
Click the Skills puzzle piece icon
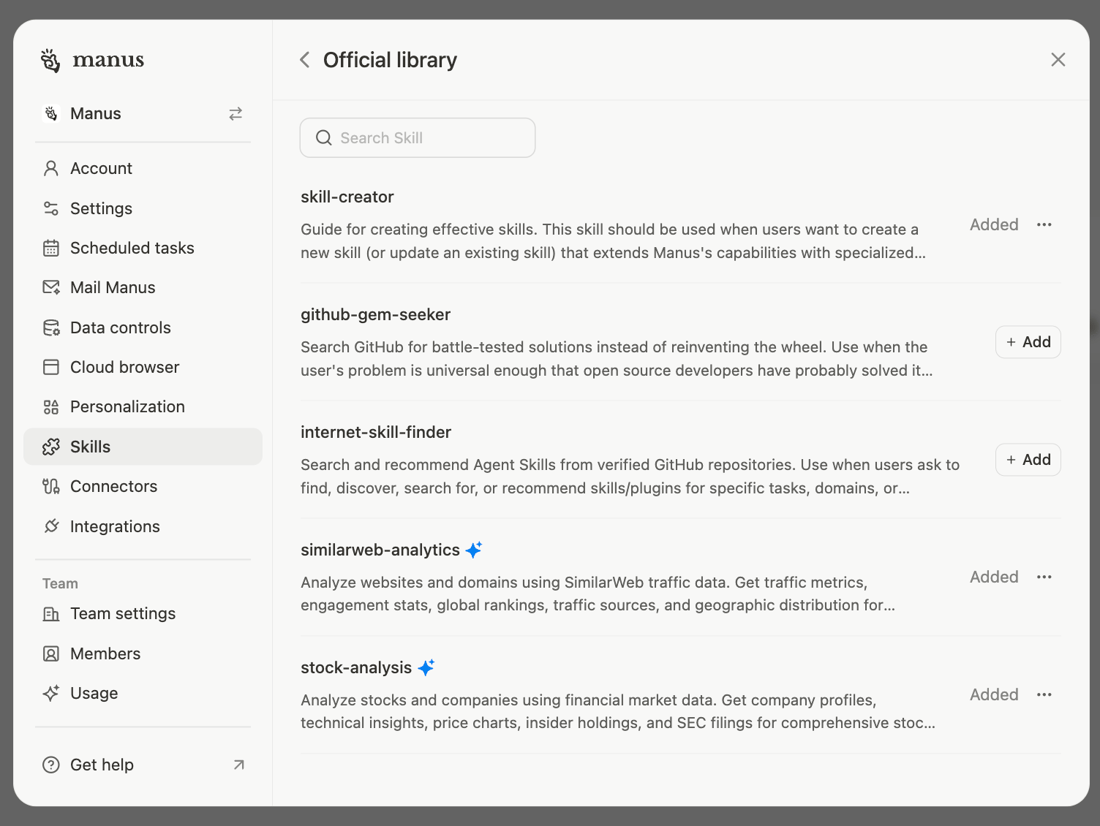click(x=51, y=447)
